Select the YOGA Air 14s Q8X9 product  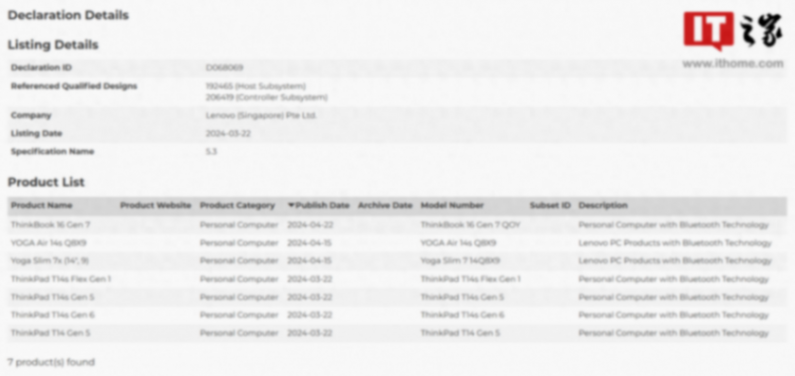point(49,243)
